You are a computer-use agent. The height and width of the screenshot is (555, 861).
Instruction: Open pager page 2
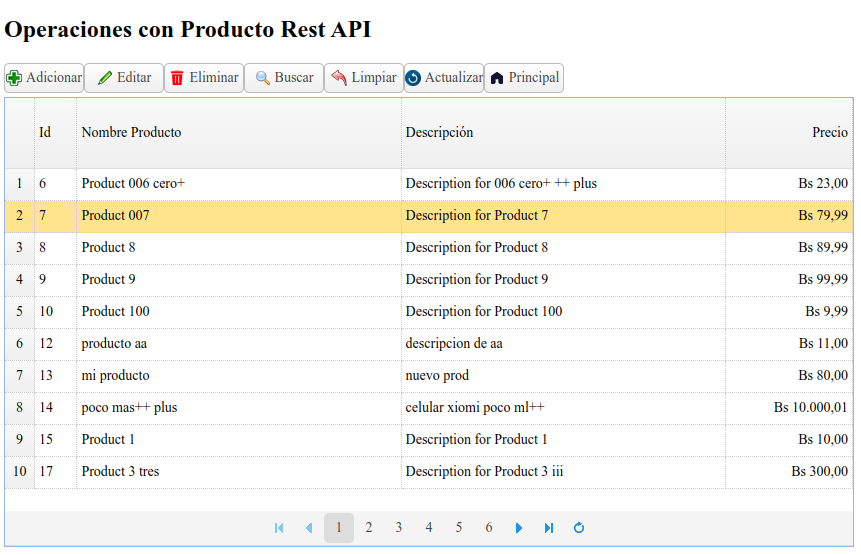tap(369, 528)
